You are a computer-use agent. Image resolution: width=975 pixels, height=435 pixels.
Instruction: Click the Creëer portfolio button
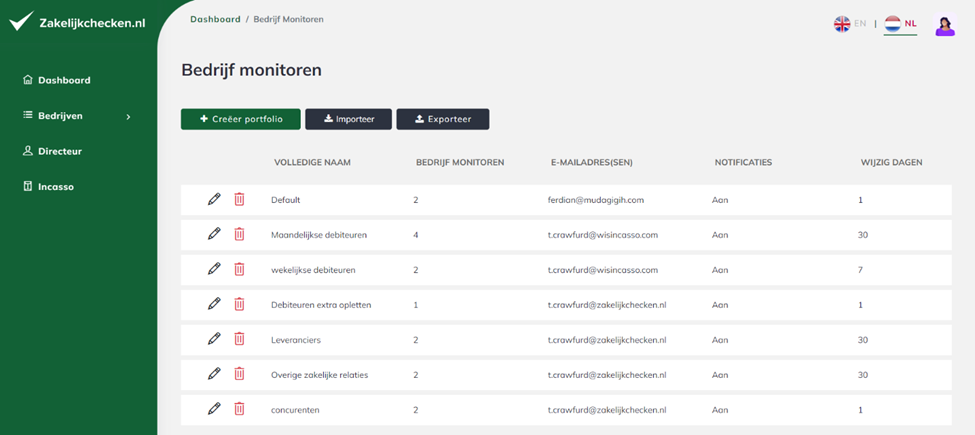click(x=241, y=119)
